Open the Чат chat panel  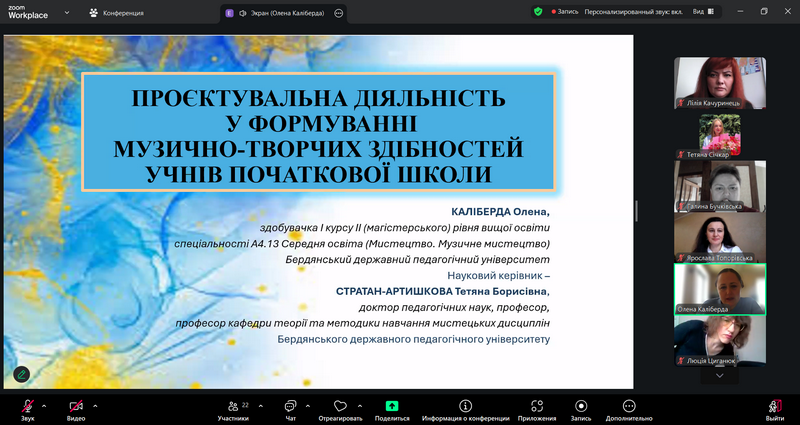[x=290, y=406]
